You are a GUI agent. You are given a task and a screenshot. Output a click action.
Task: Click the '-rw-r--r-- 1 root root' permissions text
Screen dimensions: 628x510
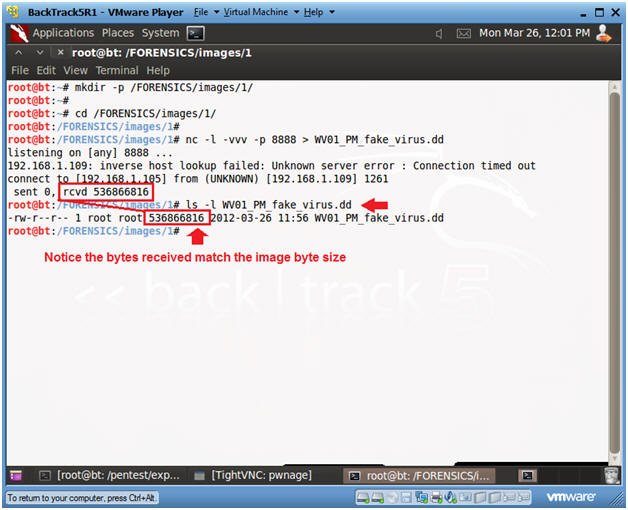coord(75,218)
